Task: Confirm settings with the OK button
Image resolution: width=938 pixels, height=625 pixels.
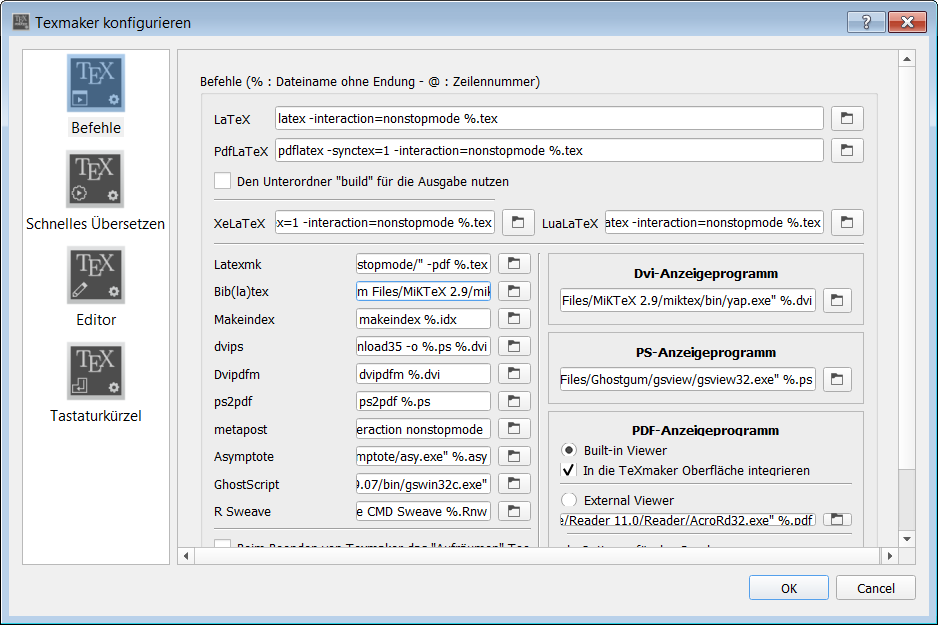Action: pyautogui.click(x=788, y=588)
